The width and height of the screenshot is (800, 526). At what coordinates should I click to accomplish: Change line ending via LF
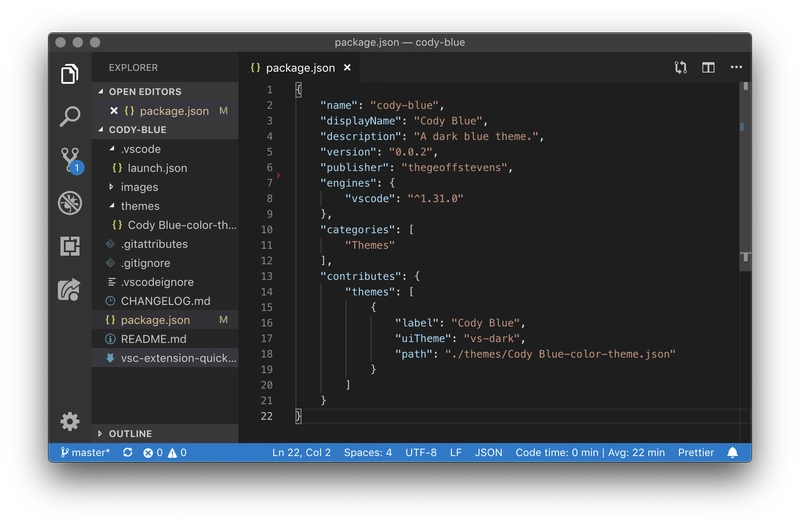pos(456,453)
